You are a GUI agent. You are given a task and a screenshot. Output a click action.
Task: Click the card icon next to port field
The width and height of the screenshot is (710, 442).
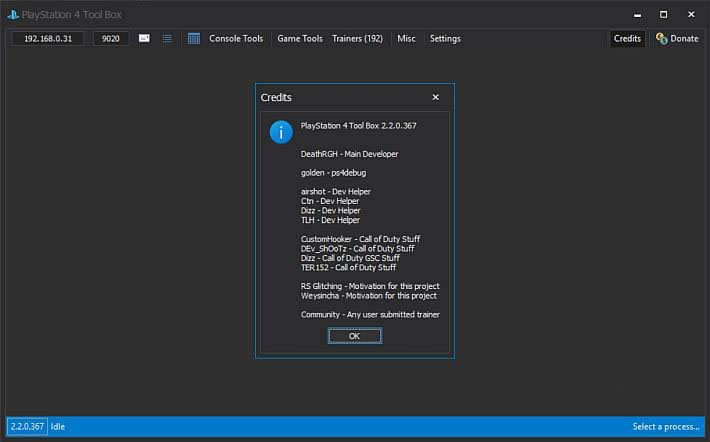point(144,38)
